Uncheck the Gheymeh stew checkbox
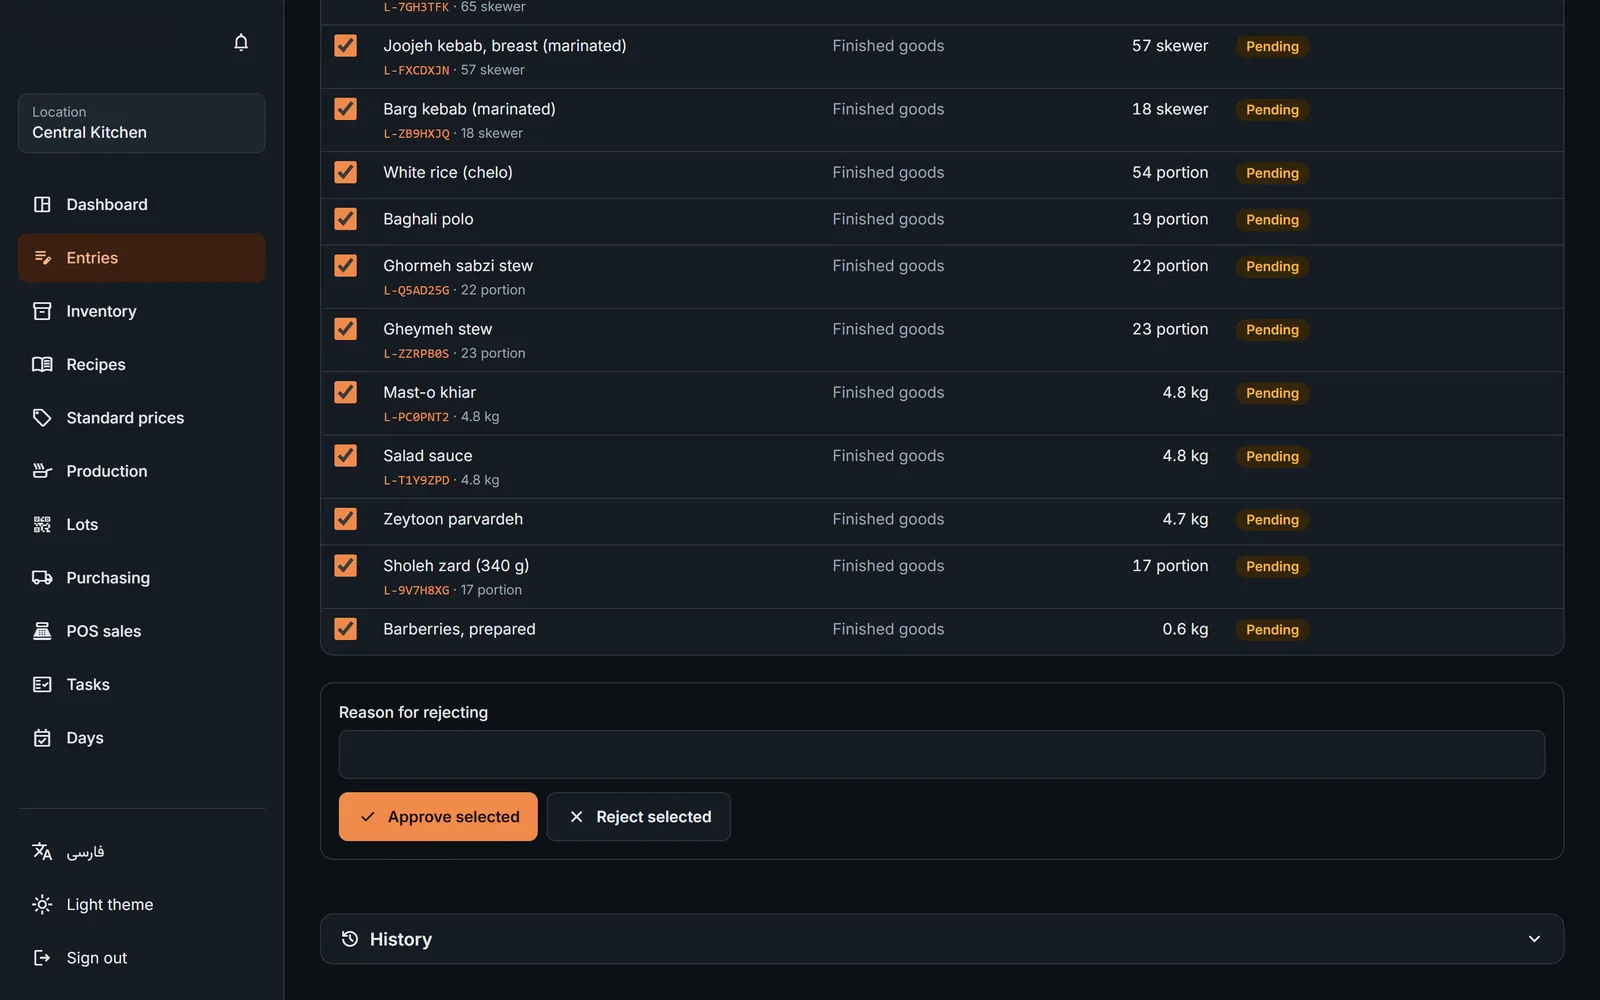 tap(345, 329)
